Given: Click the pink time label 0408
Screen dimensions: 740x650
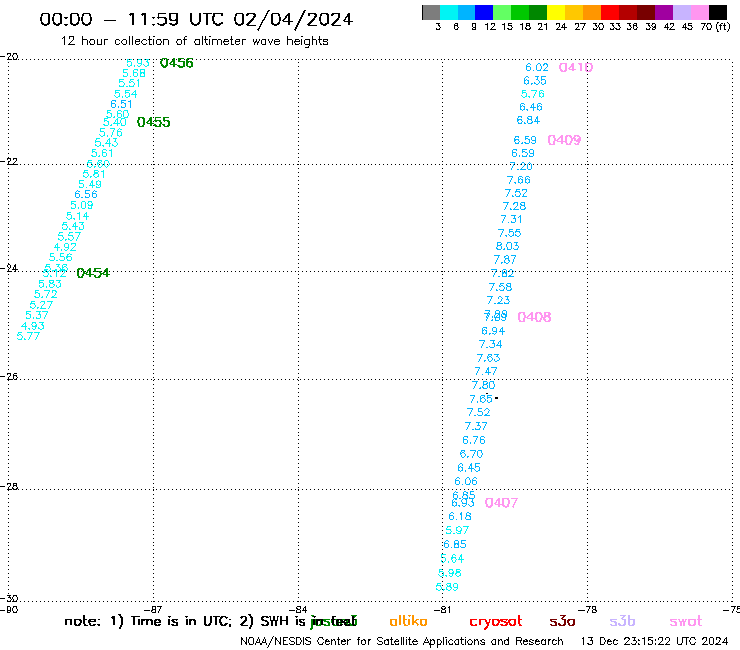Looking at the screenshot, I should coord(534,317).
